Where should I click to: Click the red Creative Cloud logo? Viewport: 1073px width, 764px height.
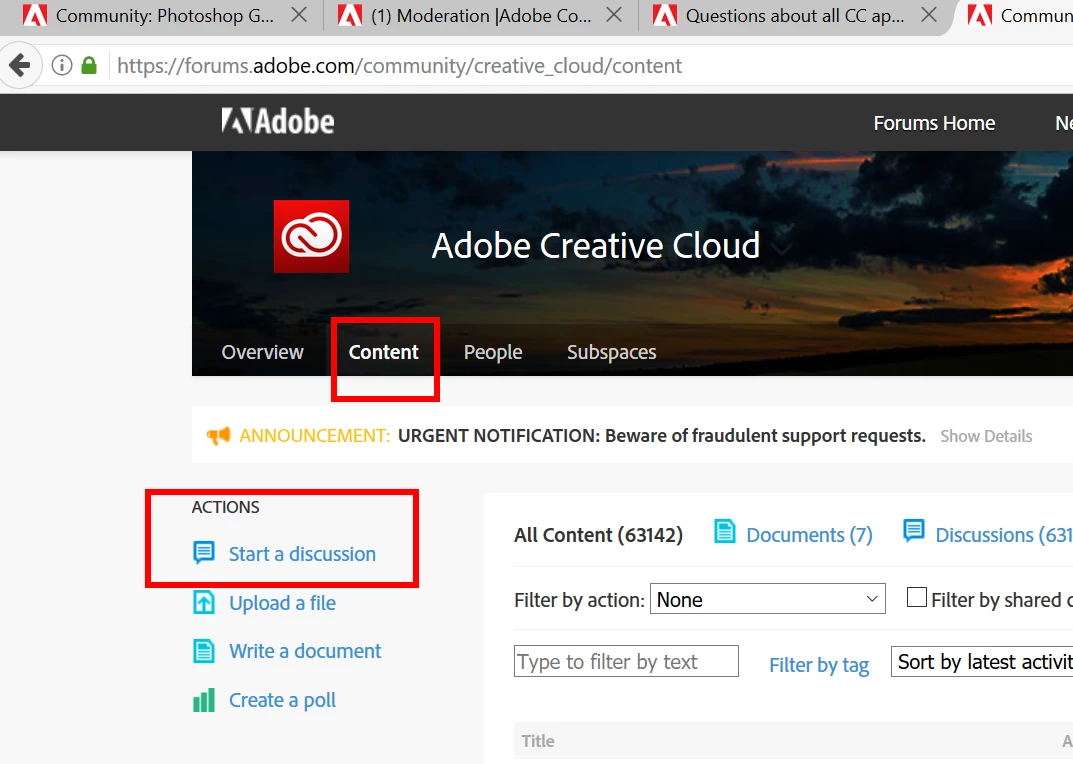pyautogui.click(x=311, y=236)
